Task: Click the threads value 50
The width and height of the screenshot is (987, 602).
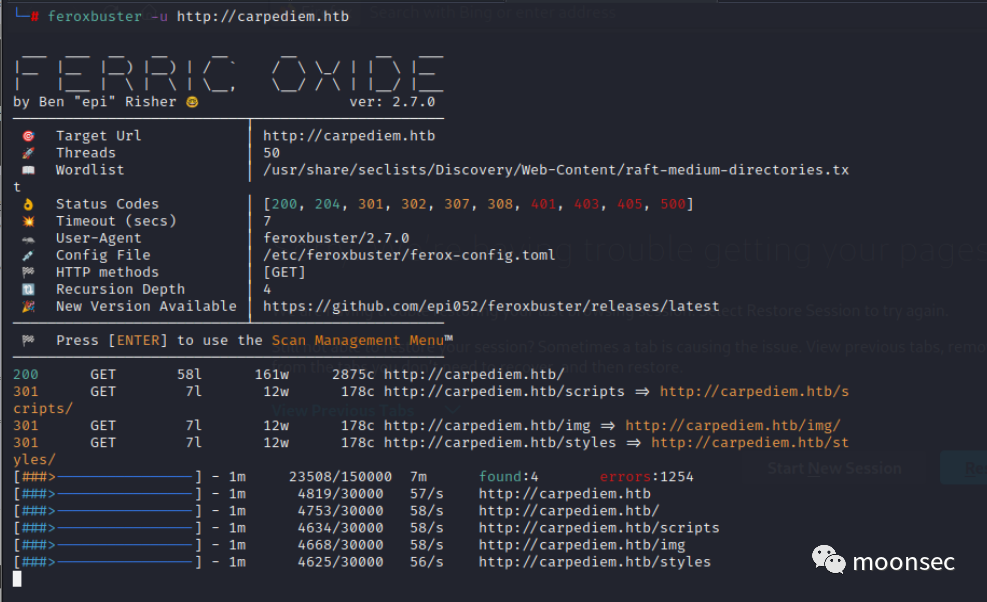Action: click(271, 153)
